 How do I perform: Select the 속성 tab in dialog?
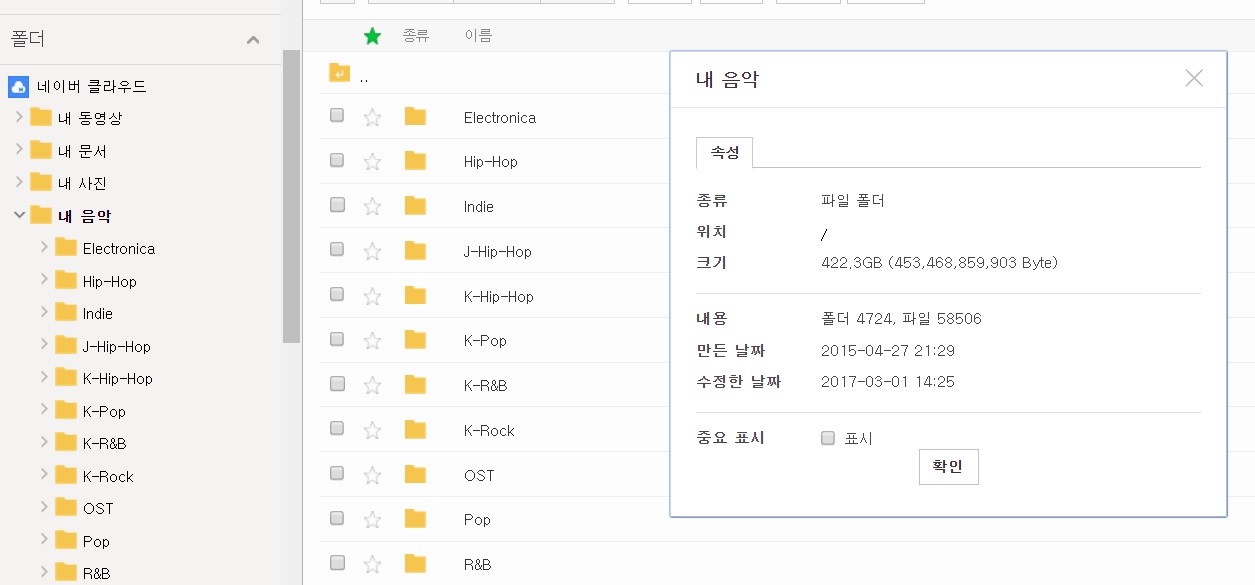pos(724,153)
